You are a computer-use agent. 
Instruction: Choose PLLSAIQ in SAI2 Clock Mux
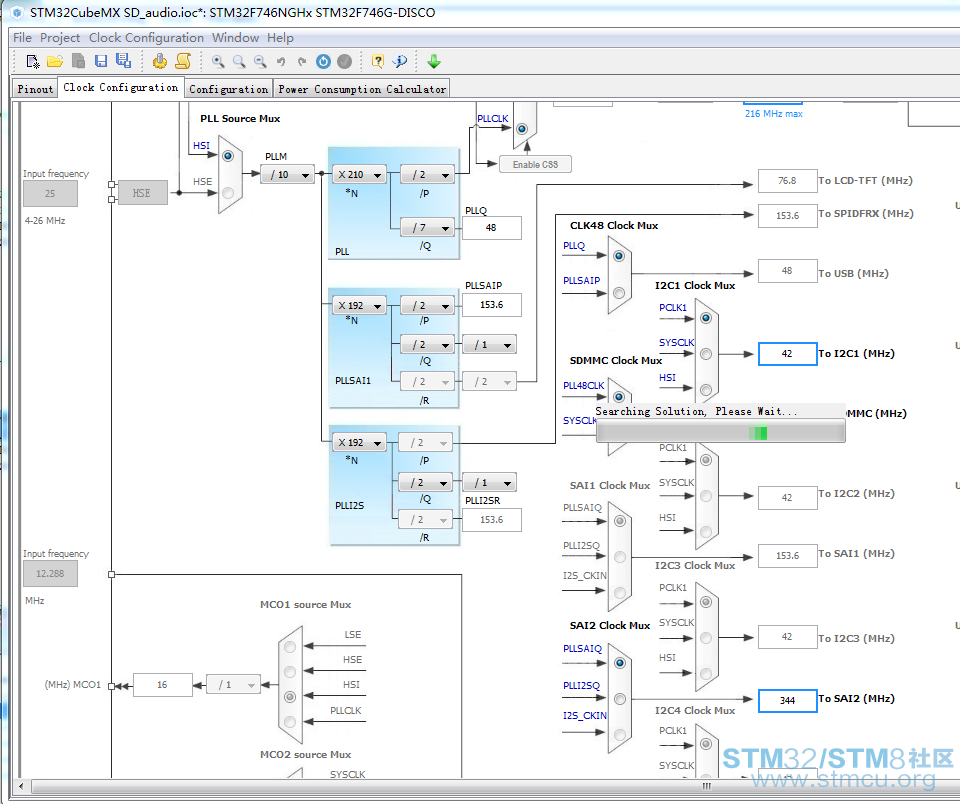620,663
